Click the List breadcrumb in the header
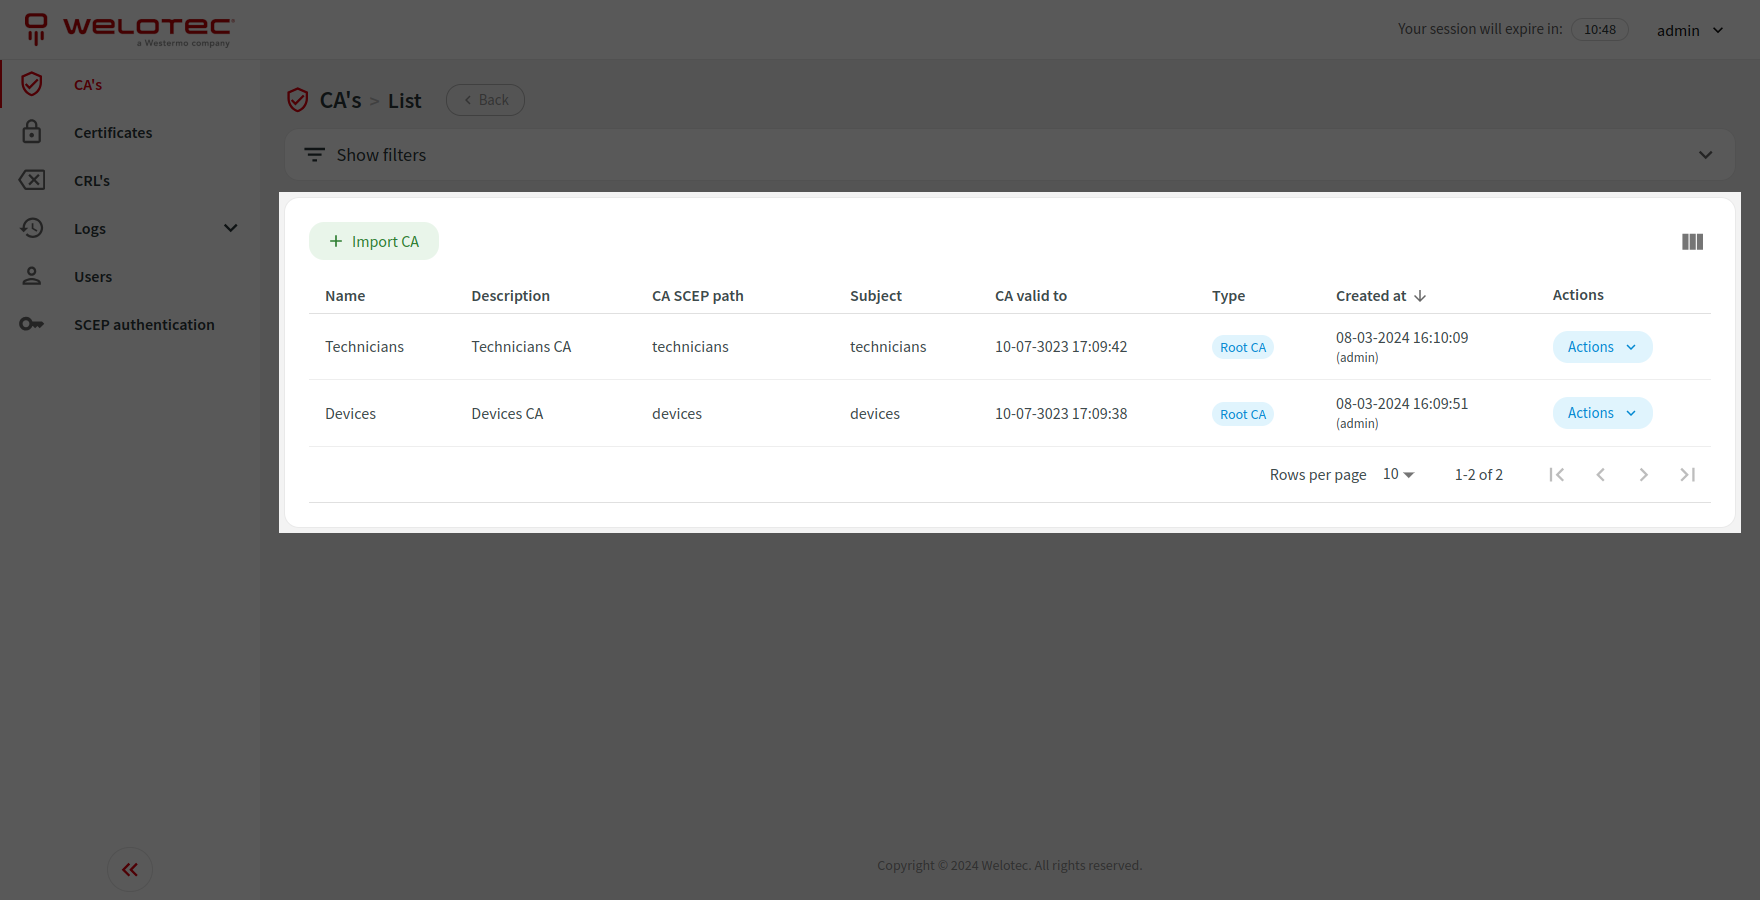The height and width of the screenshot is (900, 1760). point(405,100)
